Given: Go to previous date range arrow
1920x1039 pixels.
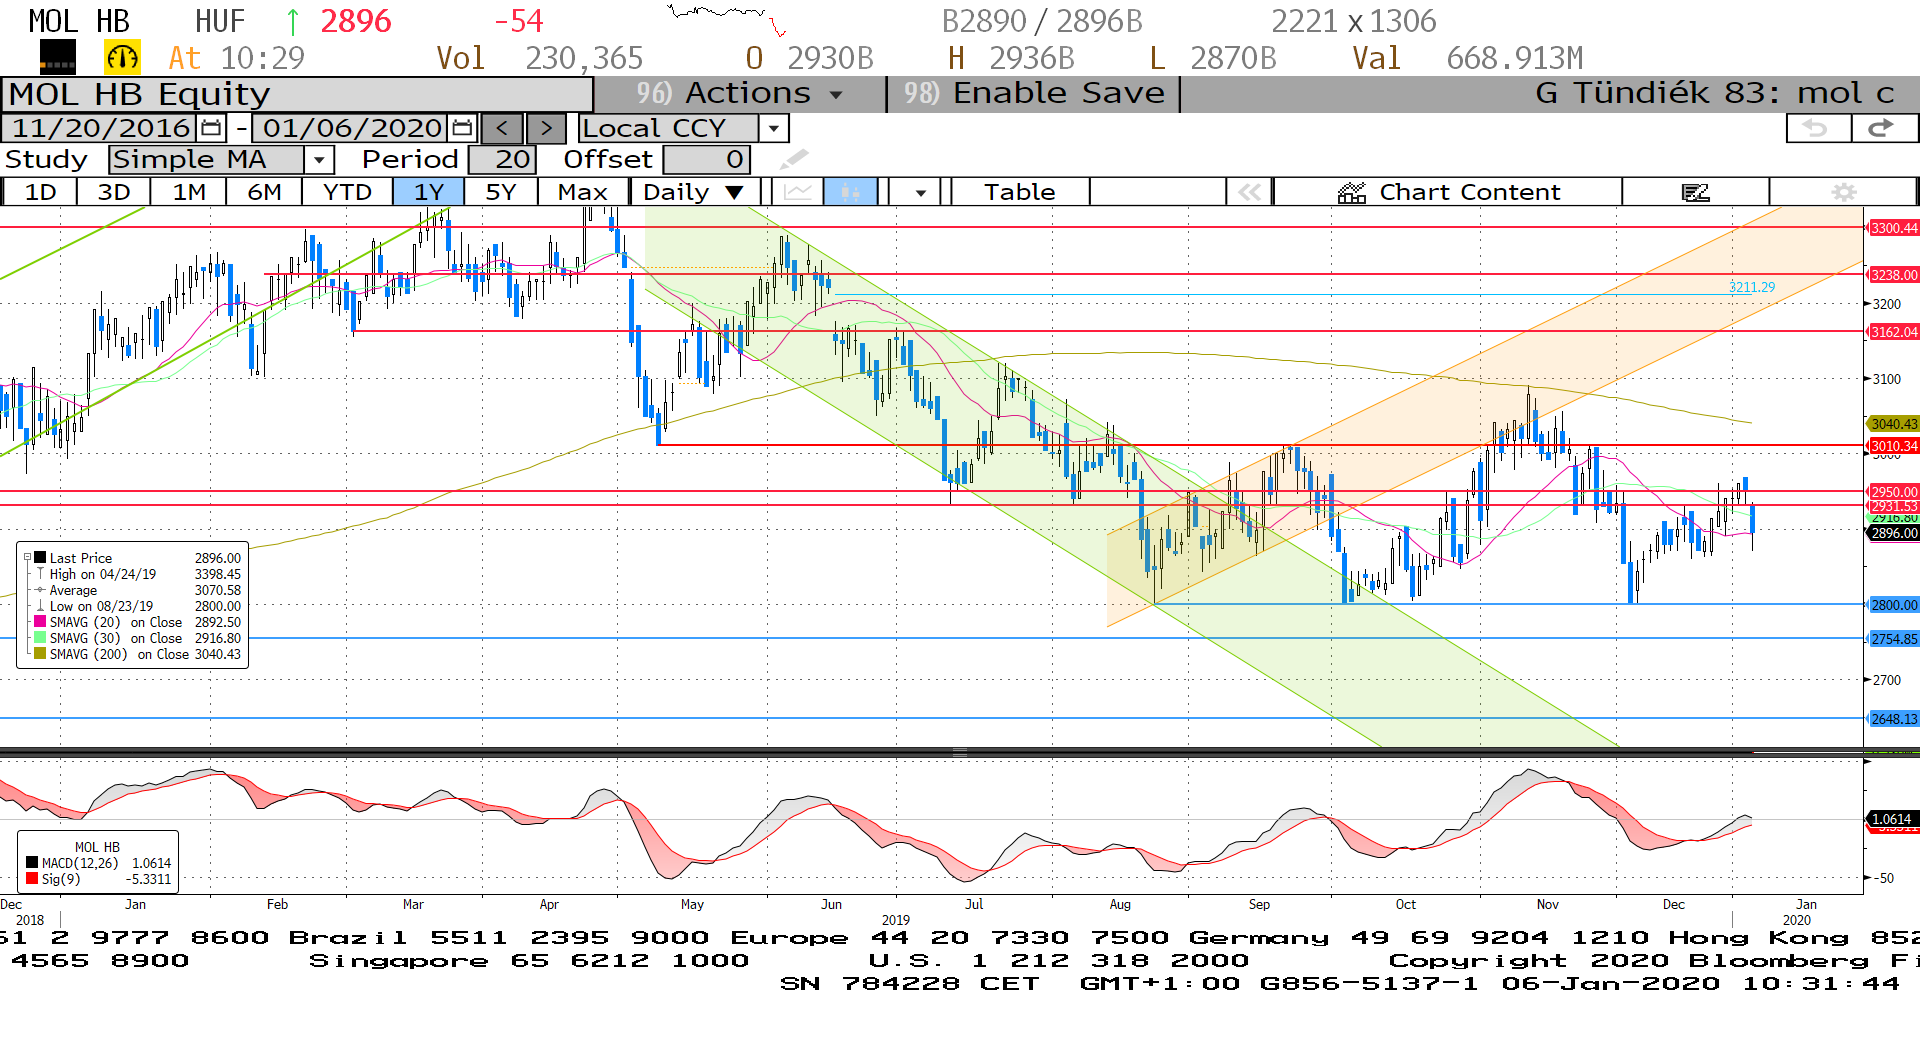Looking at the screenshot, I should pos(502,128).
